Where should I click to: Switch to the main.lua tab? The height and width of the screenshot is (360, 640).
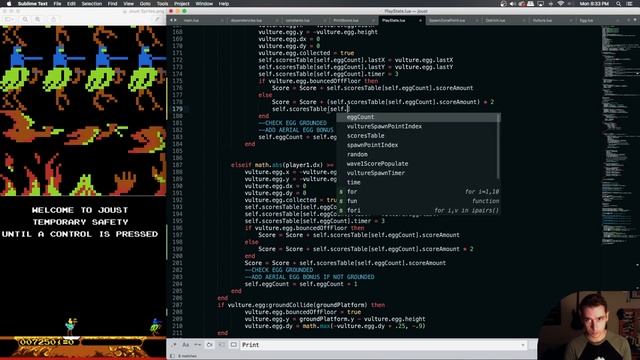(x=191, y=20)
